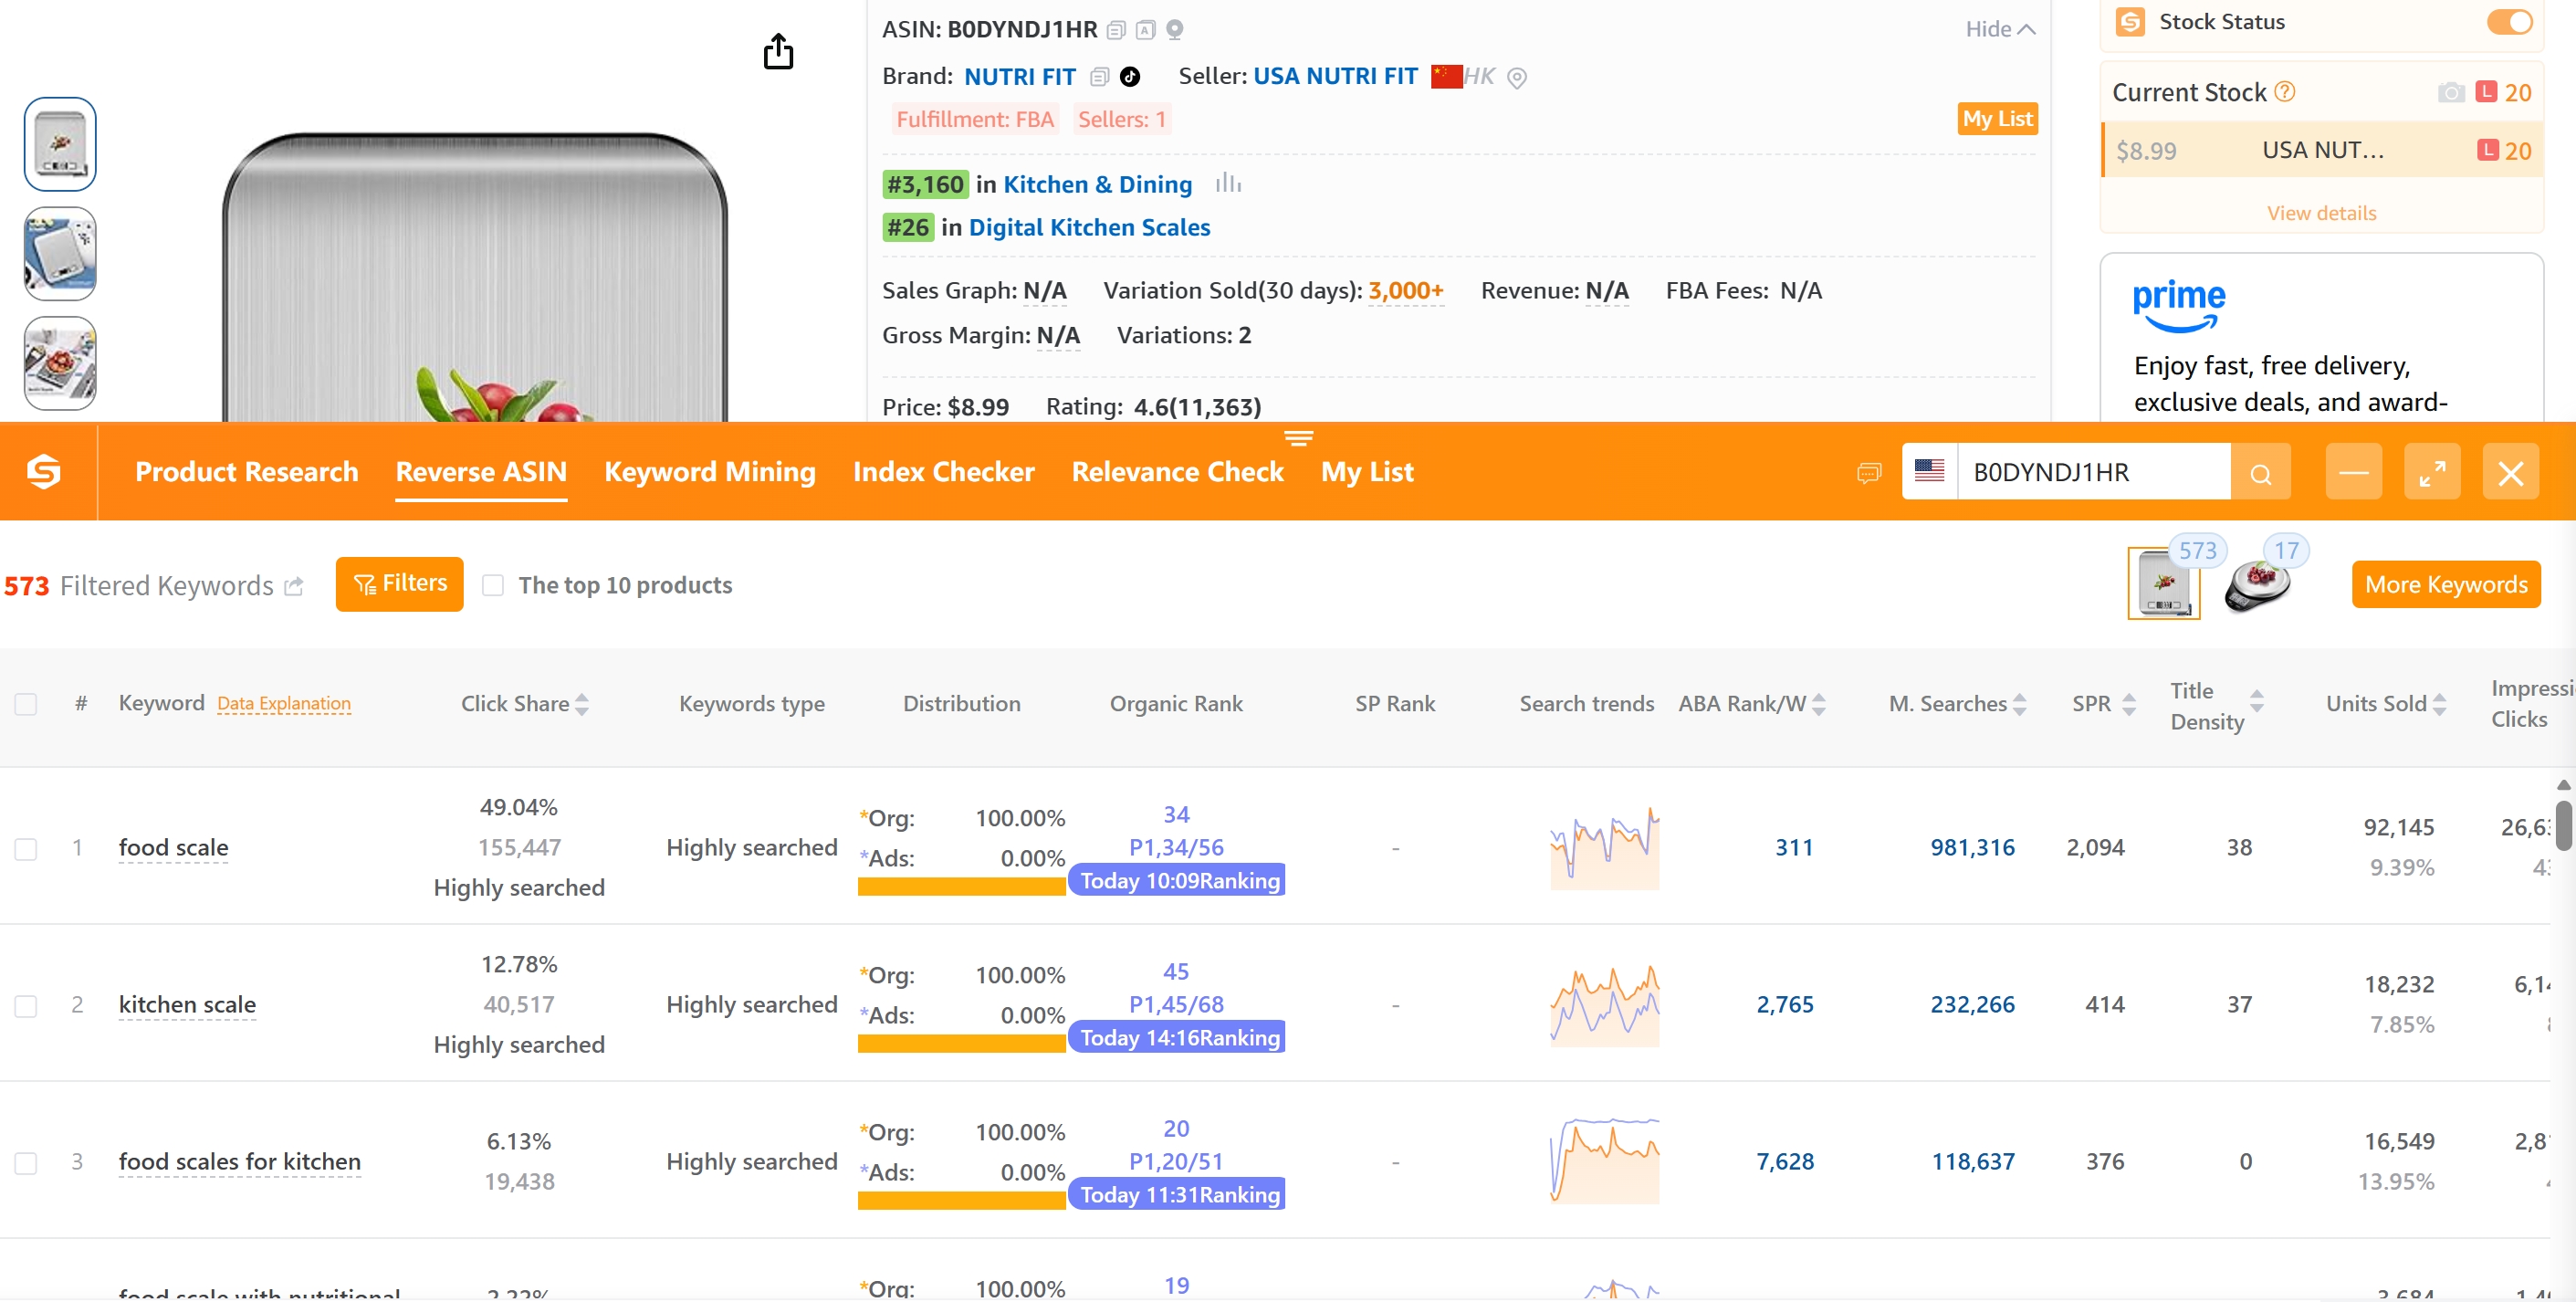
Task: Switch to the Reverse ASIN tab
Action: pos(481,471)
